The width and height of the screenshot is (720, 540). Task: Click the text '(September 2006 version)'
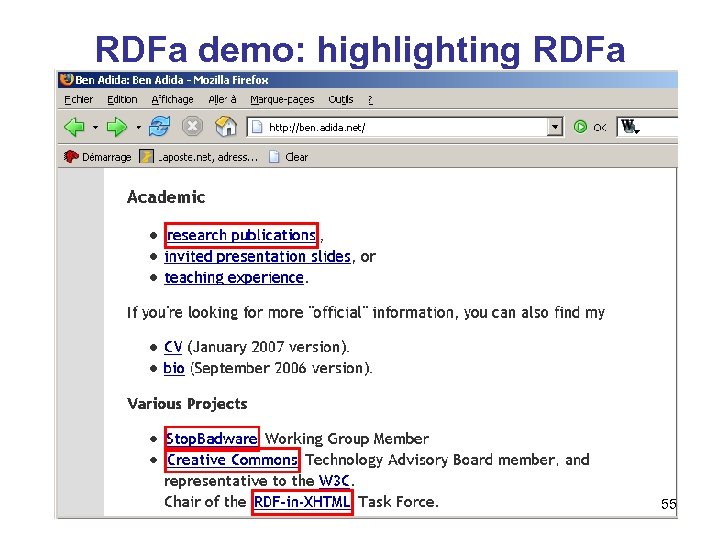[281, 368]
